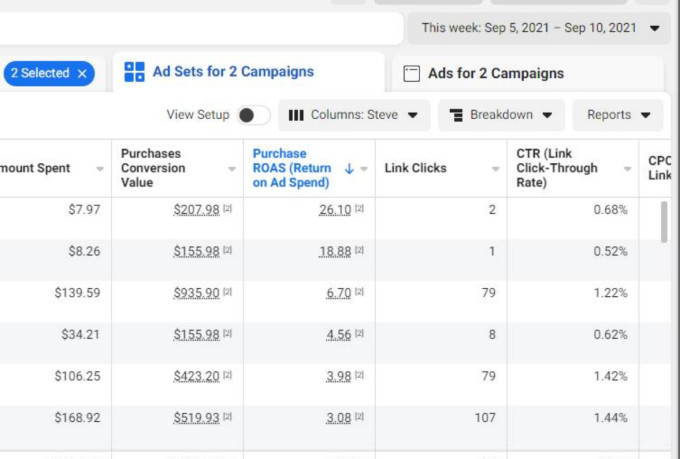Click the $207.98 conversion value link
Screen dimensions: 680x459
[196, 210]
